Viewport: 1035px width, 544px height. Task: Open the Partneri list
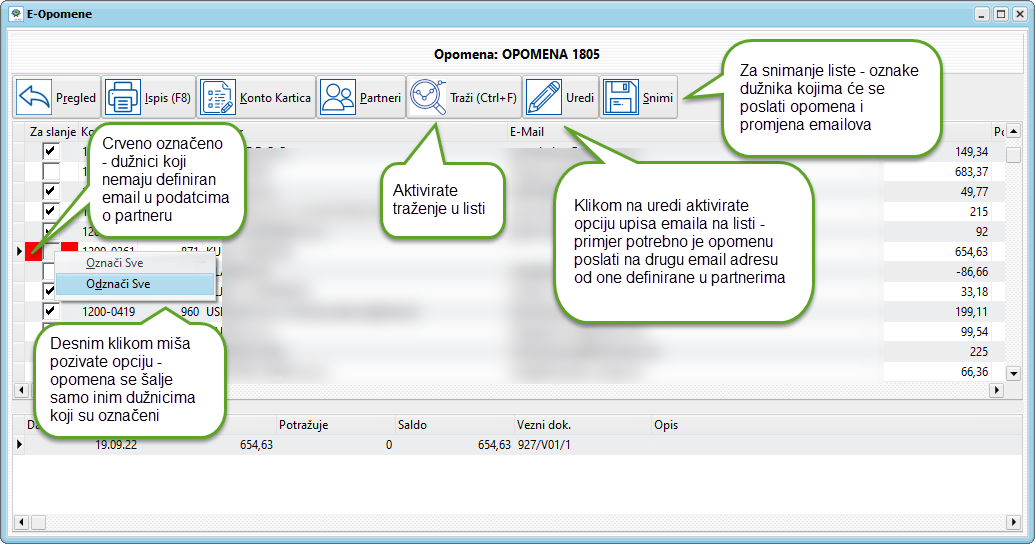coord(361,98)
